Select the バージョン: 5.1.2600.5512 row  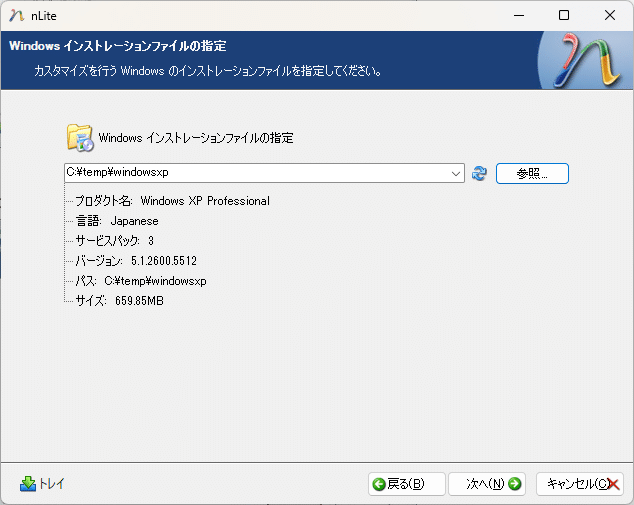click(136, 261)
